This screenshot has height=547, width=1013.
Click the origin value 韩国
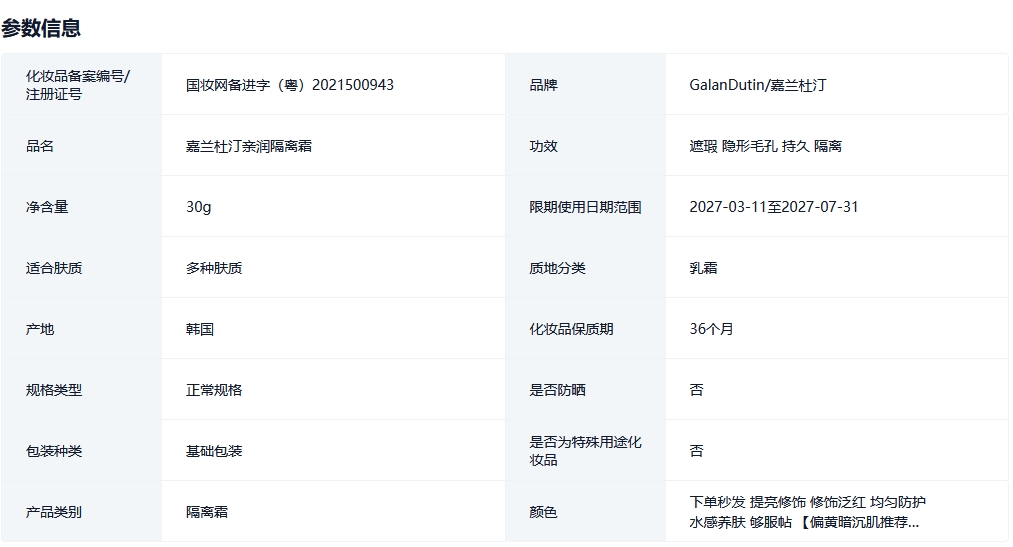[200, 329]
